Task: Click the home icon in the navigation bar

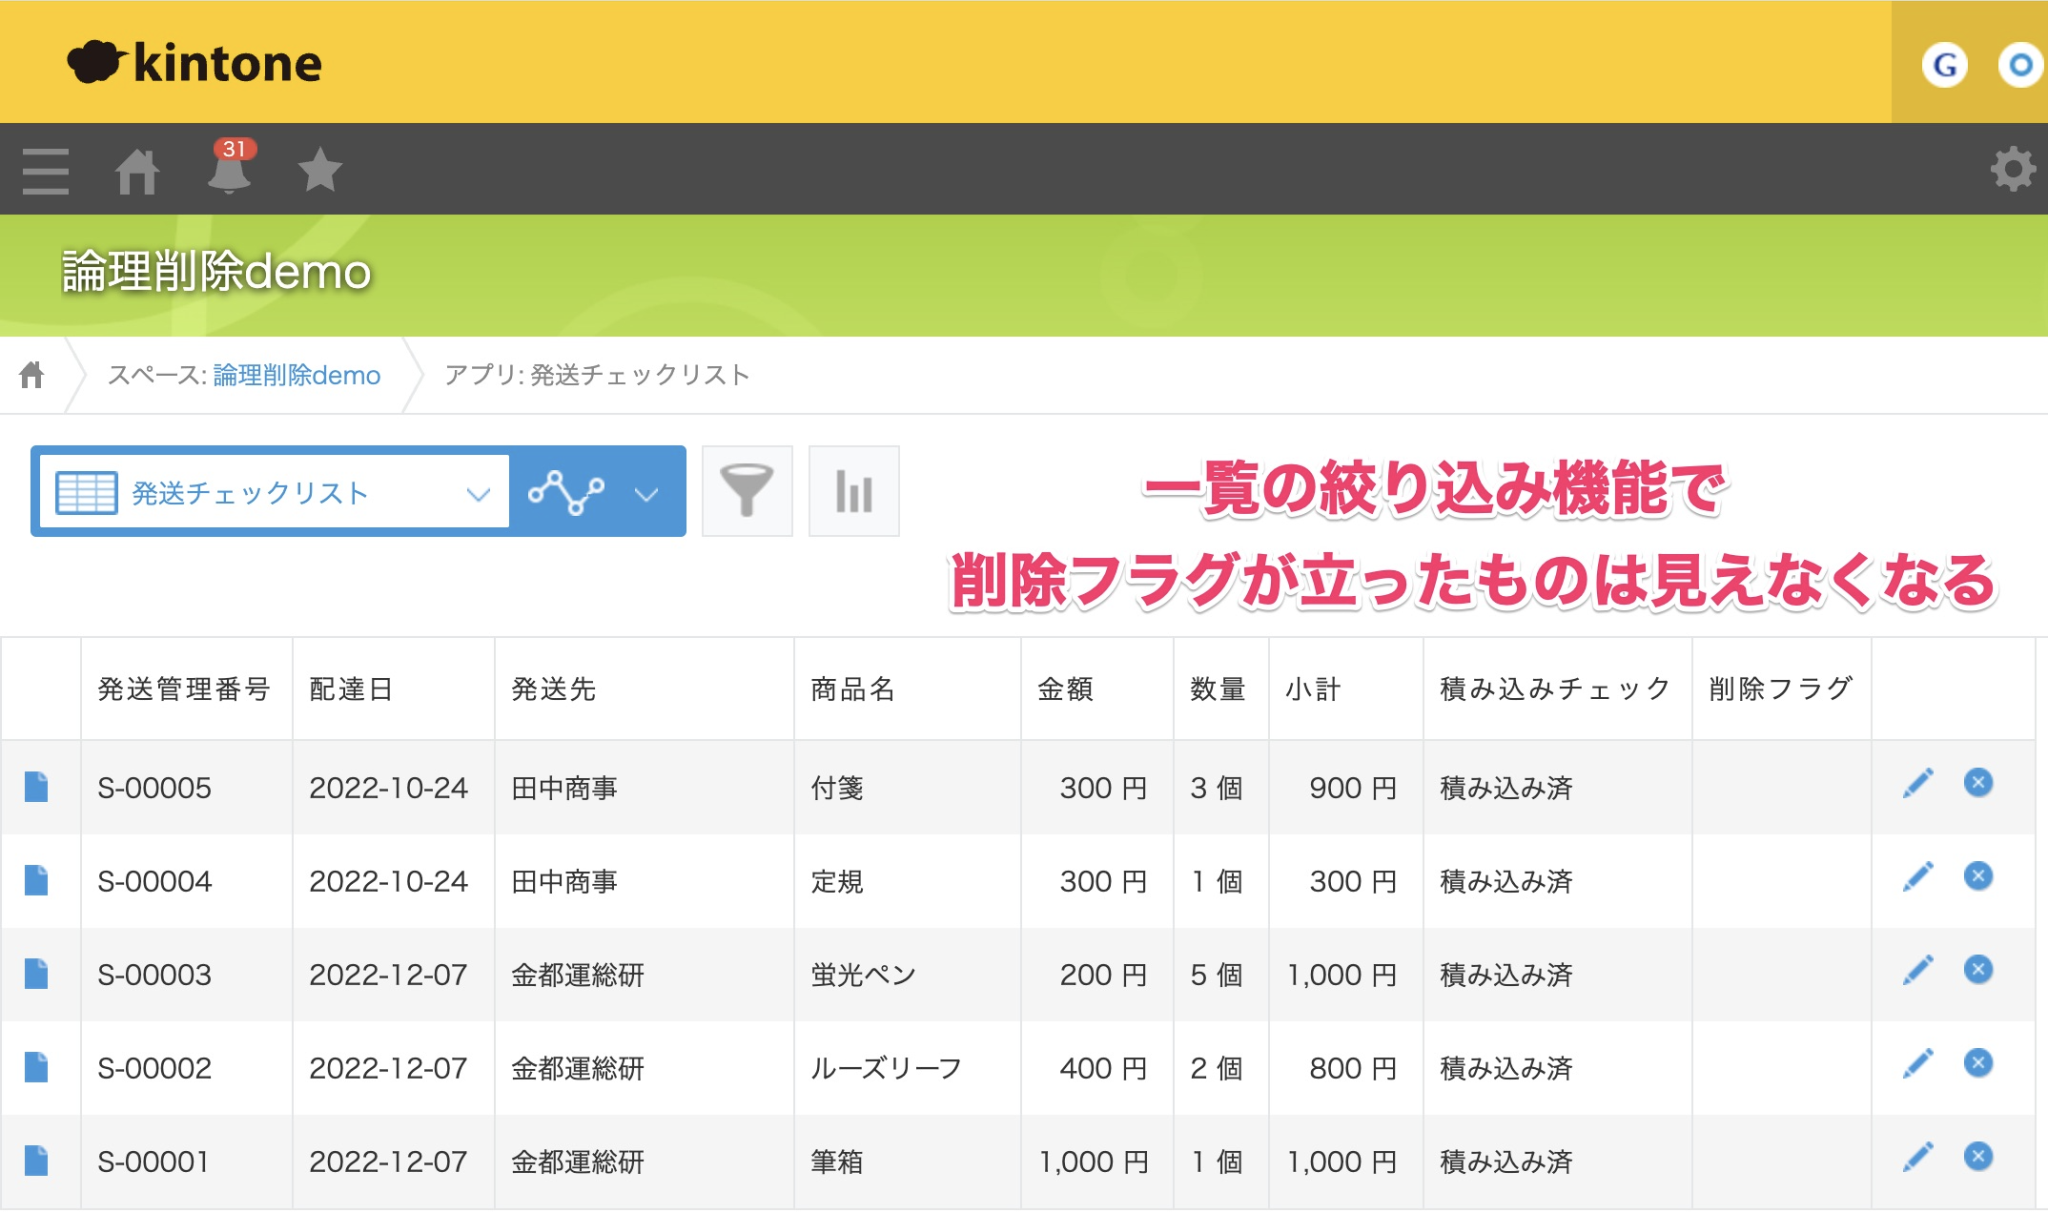Action: 137,170
